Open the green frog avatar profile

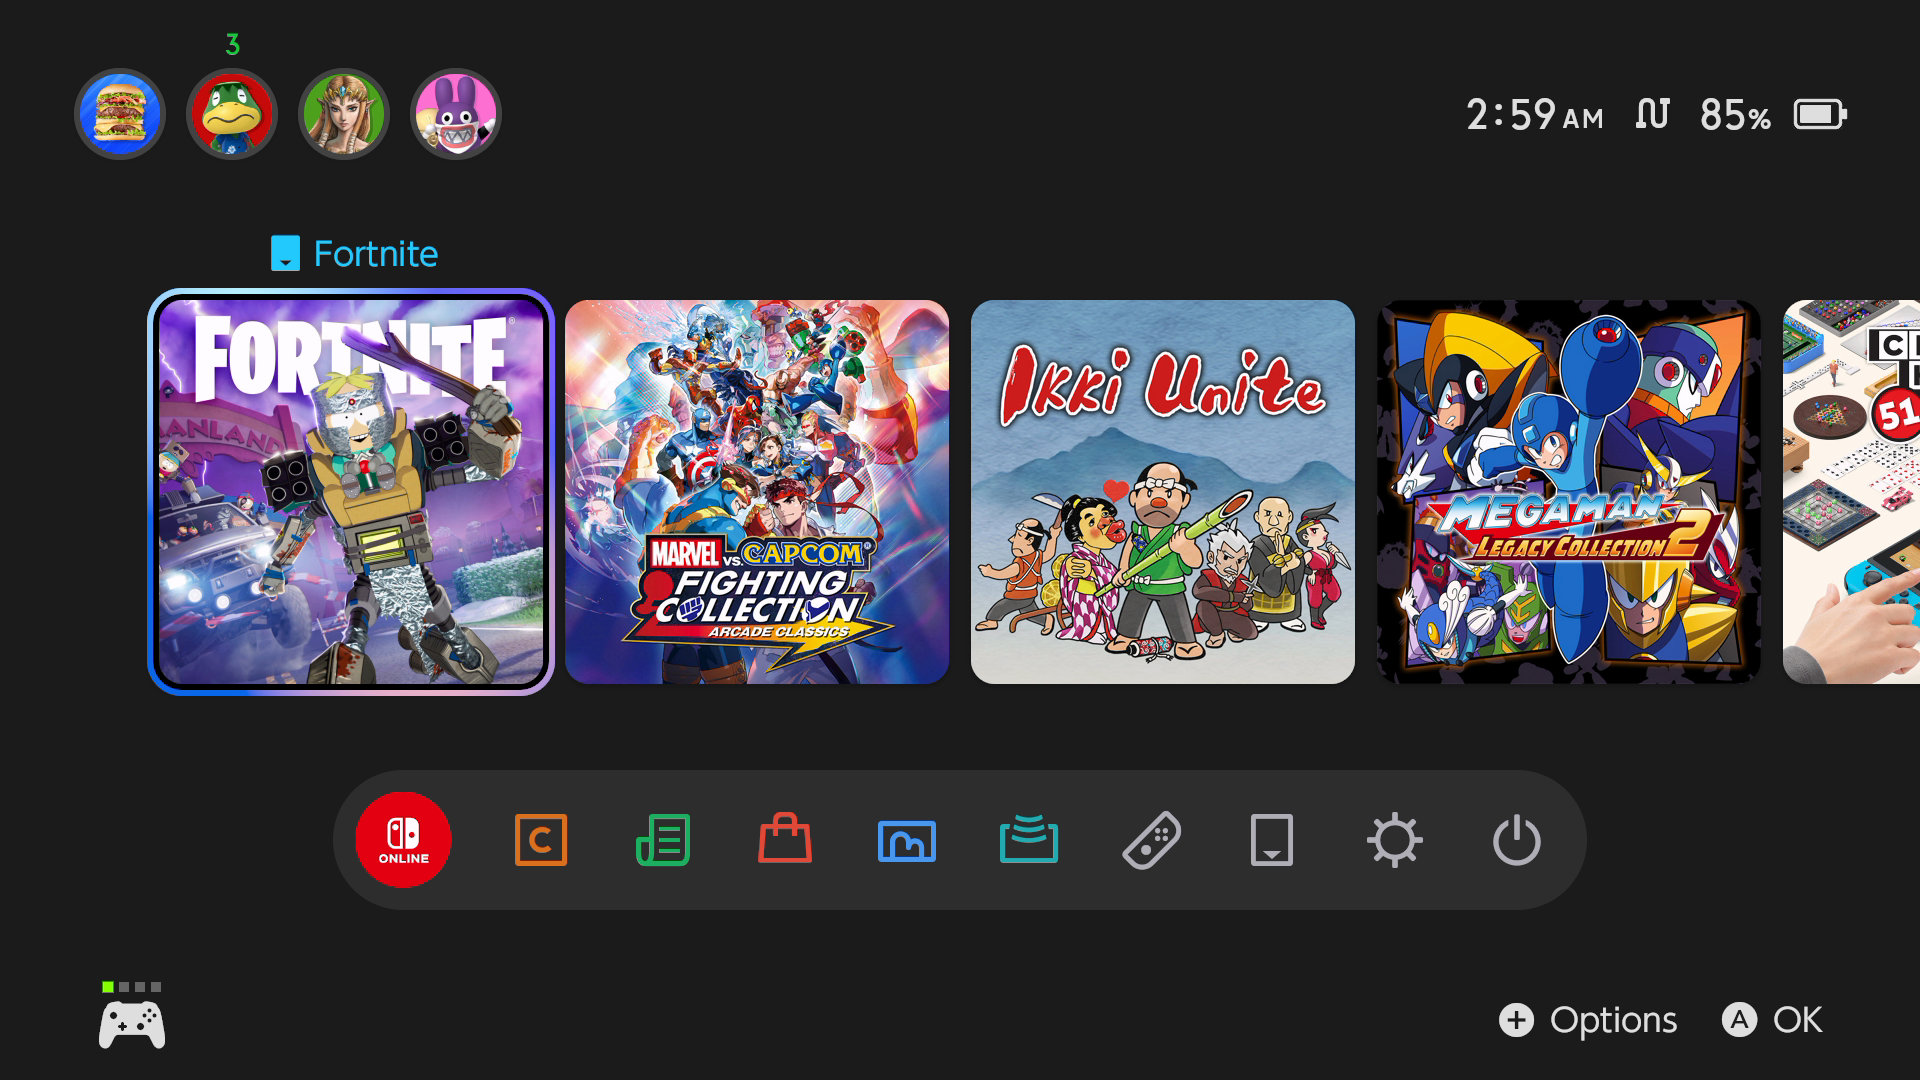point(232,114)
